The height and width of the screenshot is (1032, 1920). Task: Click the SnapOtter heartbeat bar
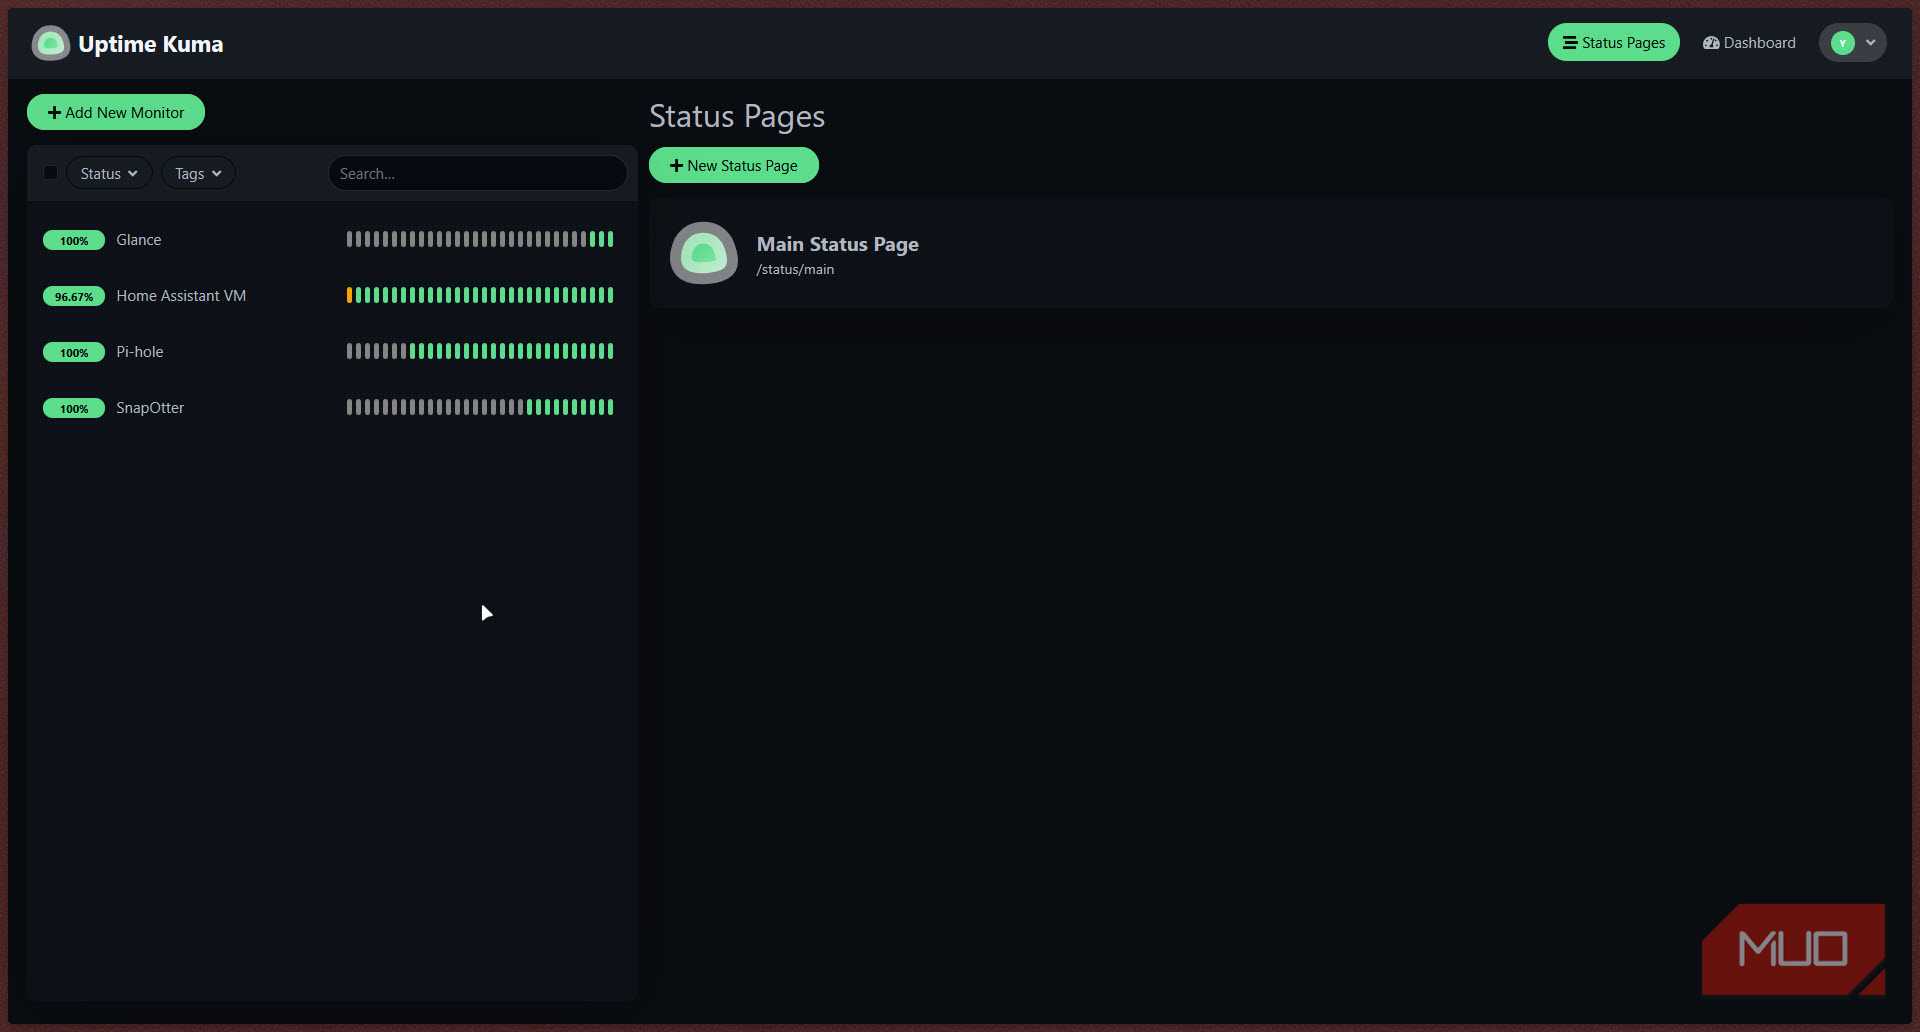(x=480, y=407)
